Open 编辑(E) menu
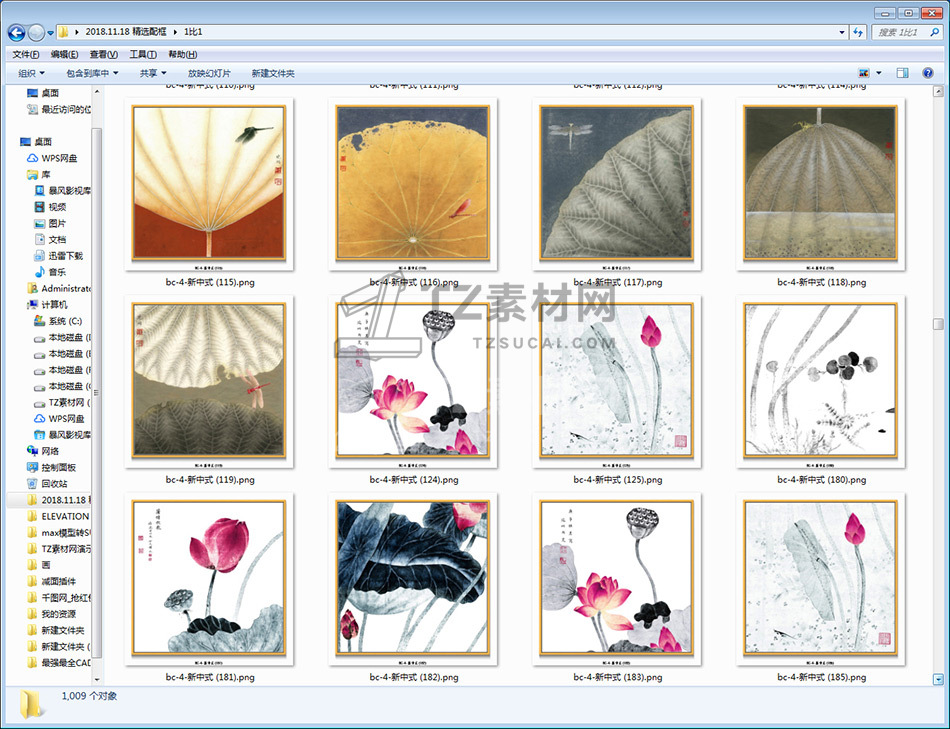Screen dimensions: 950x729 coord(64,55)
